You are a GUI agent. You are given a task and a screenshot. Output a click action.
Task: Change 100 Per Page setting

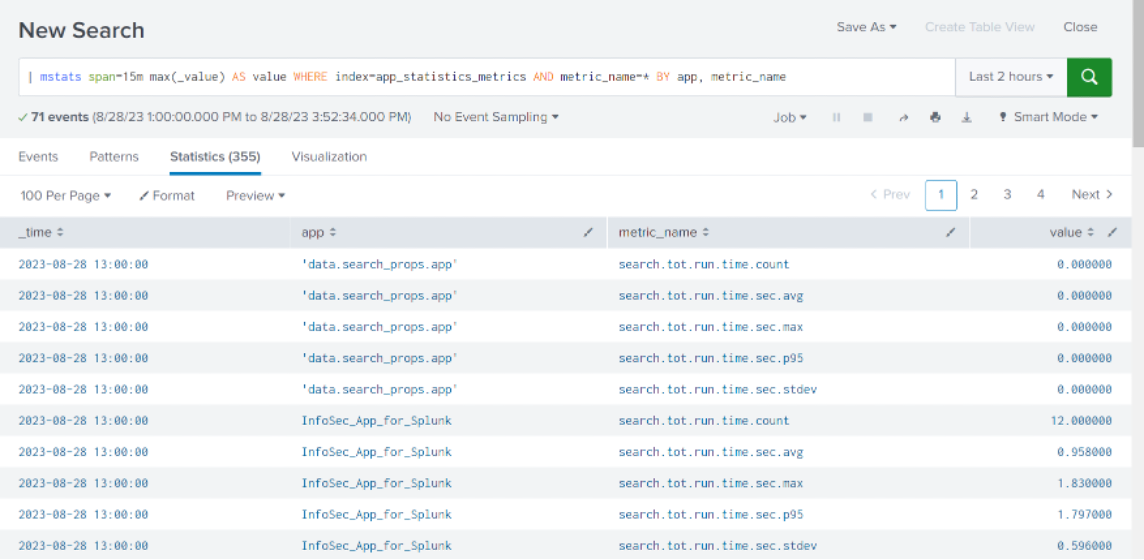[65, 195]
